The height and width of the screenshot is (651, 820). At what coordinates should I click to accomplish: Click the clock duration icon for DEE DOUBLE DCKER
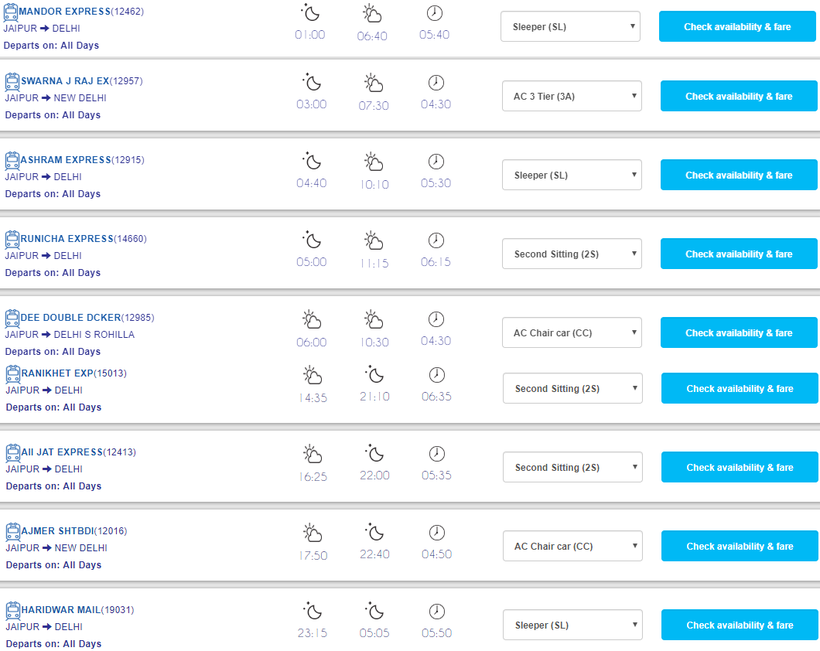(x=436, y=319)
